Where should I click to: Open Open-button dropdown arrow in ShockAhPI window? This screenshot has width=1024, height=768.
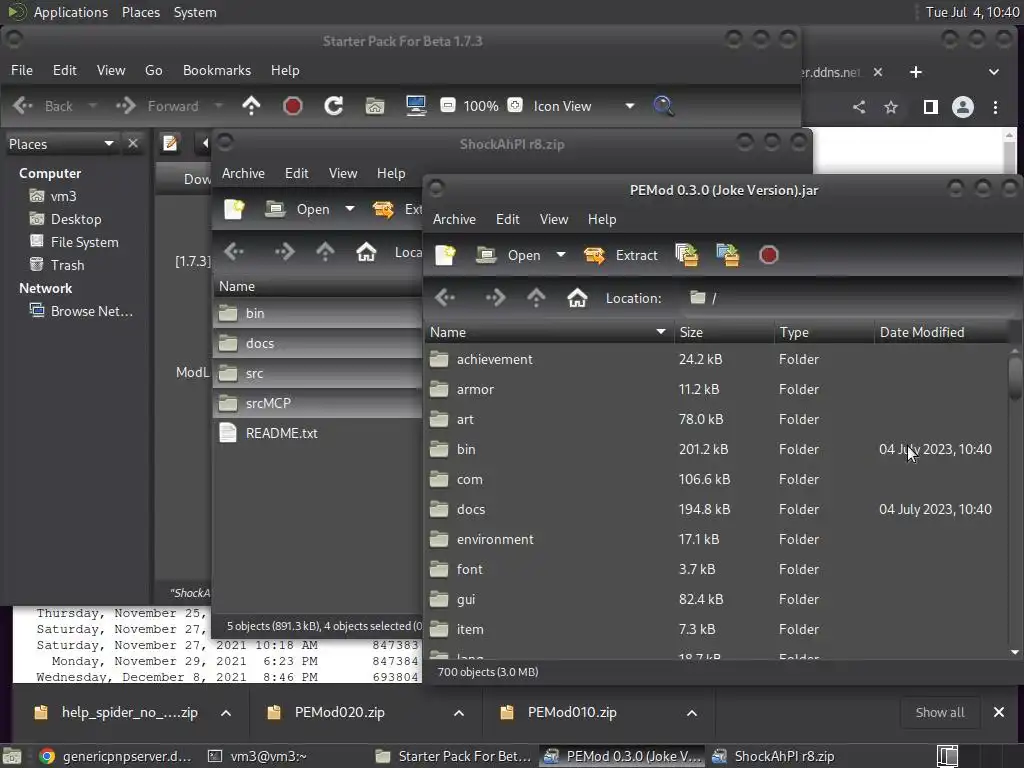coord(350,209)
